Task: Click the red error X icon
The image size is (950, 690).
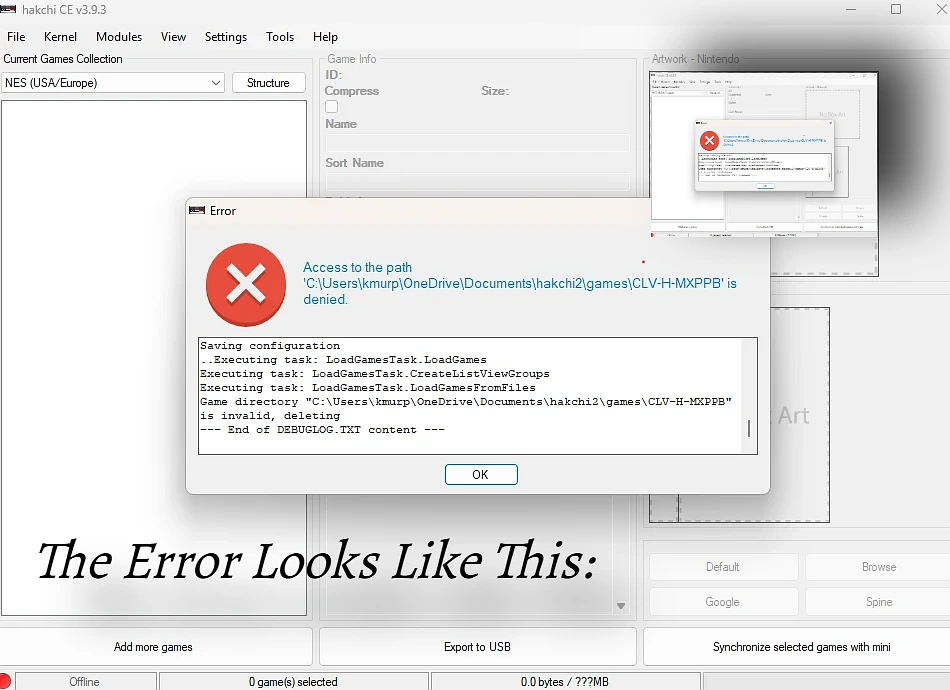Action: pyautogui.click(x=246, y=284)
